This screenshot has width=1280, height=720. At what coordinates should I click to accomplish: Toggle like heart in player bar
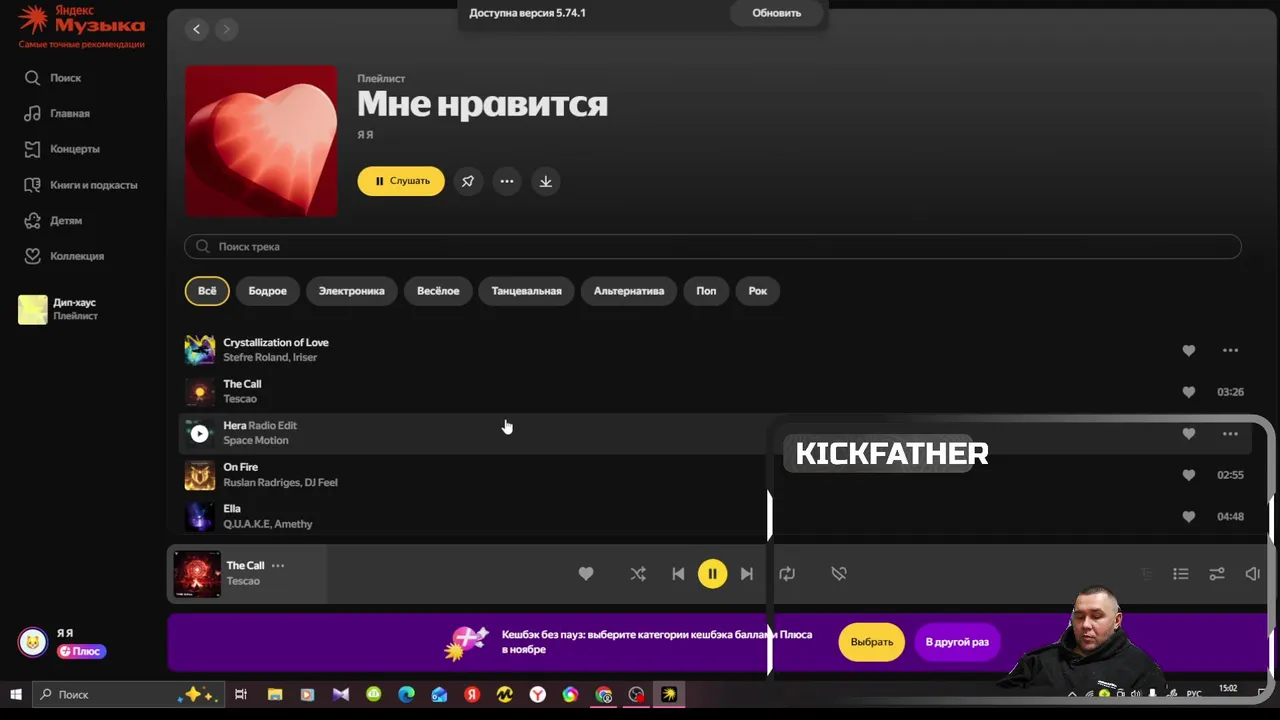coord(586,574)
